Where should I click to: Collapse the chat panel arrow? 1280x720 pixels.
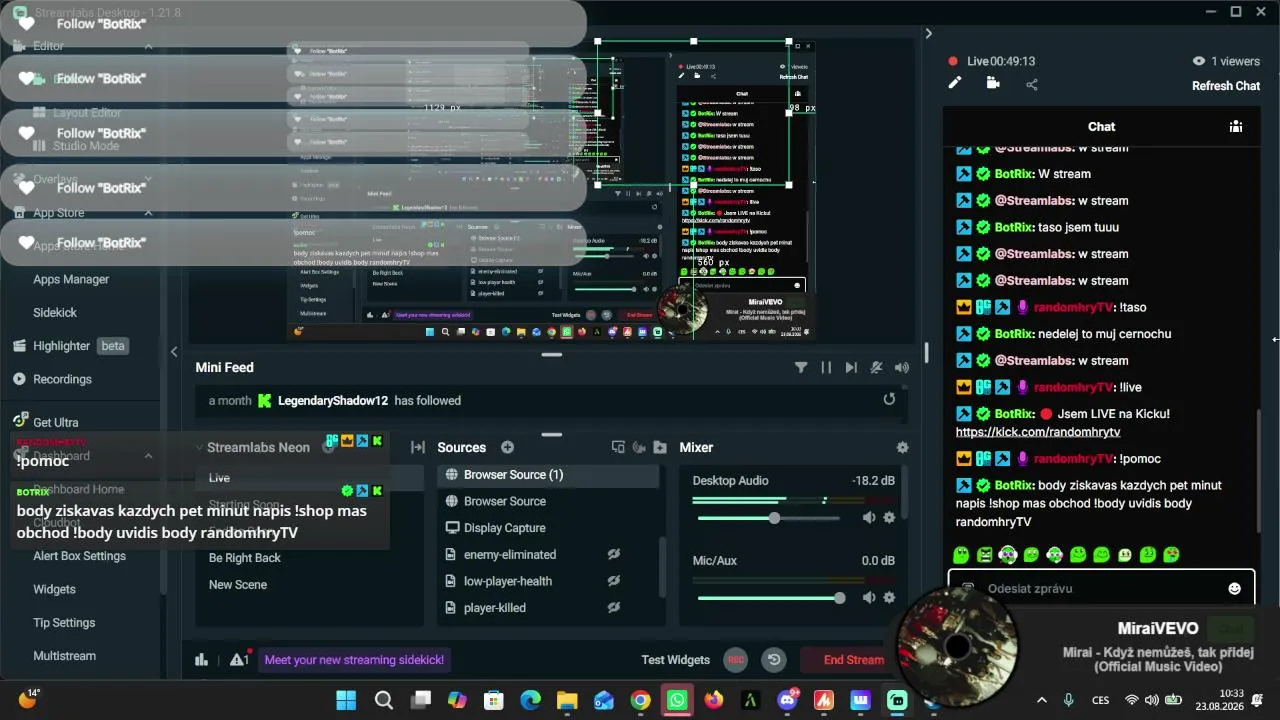pyautogui.click(x=928, y=33)
